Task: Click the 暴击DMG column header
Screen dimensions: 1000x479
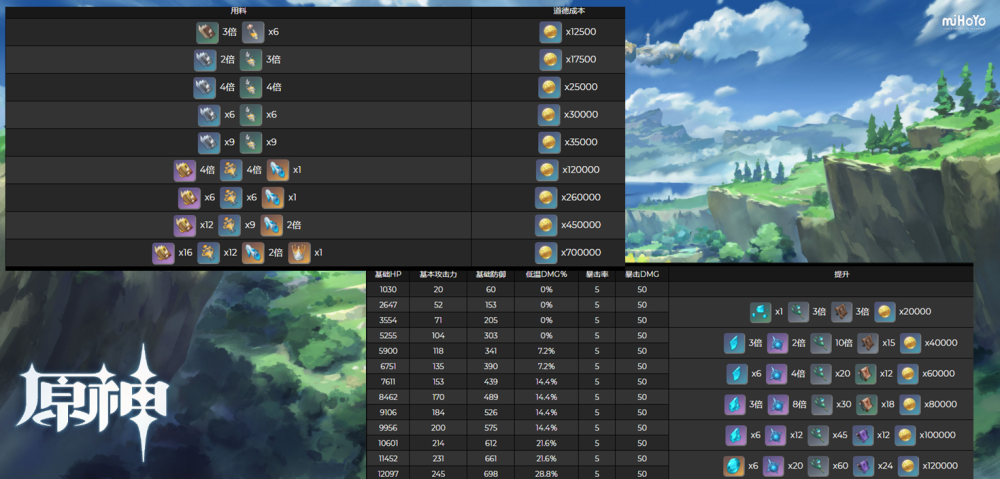Action: tap(642, 274)
